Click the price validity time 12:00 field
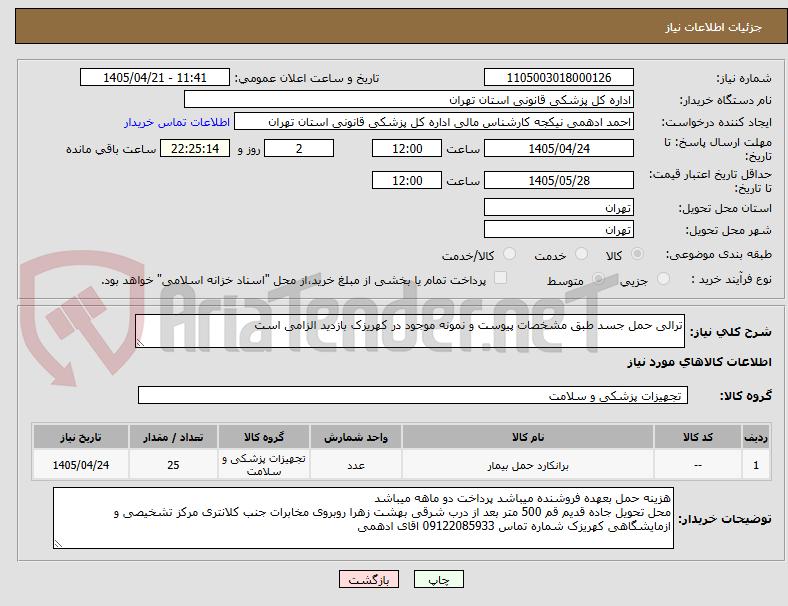This screenshot has height=606, width=788. coord(407,180)
